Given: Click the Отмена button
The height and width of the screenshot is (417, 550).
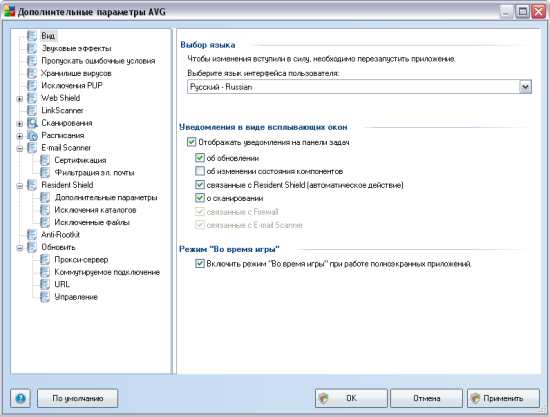Looking at the screenshot, I should pos(427,398).
